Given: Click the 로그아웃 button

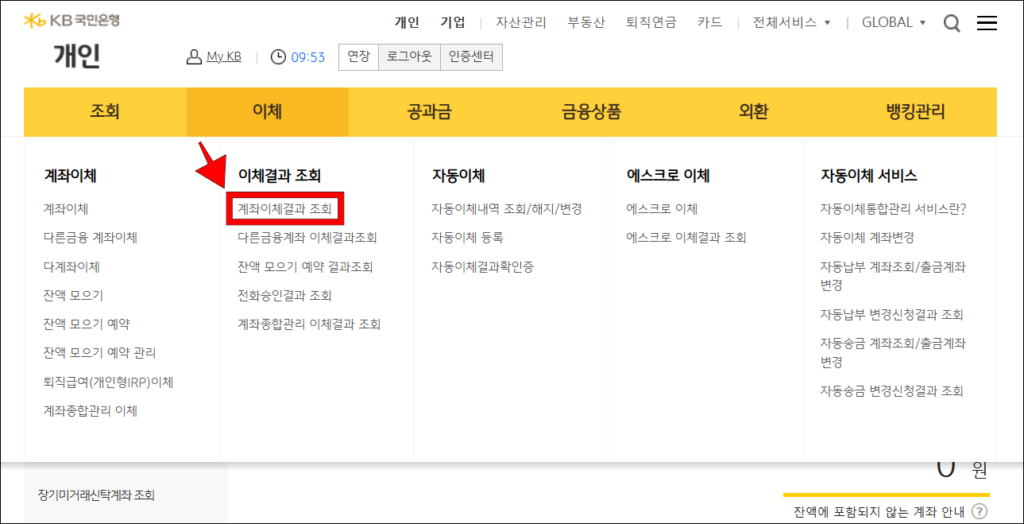Looking at the screenshot, I should (x=409, y=57).
